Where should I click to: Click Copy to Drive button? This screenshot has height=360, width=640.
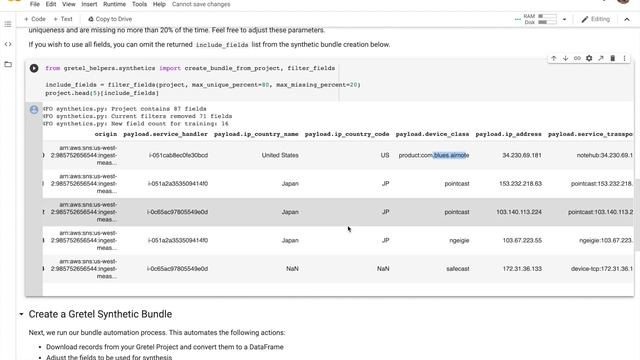[x=110, y=19]
